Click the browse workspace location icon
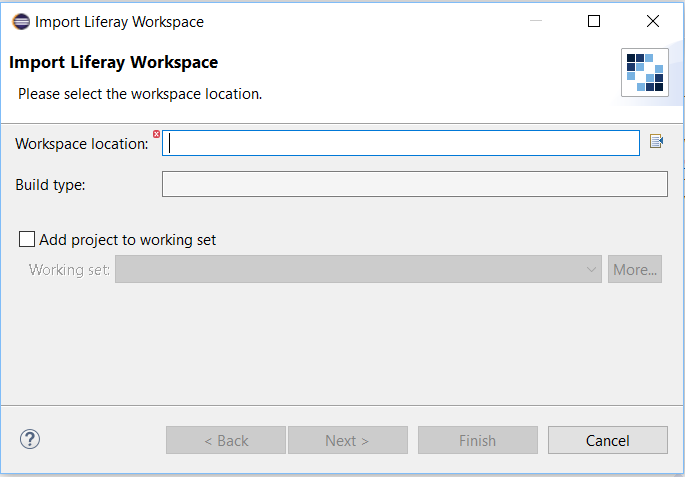This screenshot has height=477, width=685. point(656,142)
